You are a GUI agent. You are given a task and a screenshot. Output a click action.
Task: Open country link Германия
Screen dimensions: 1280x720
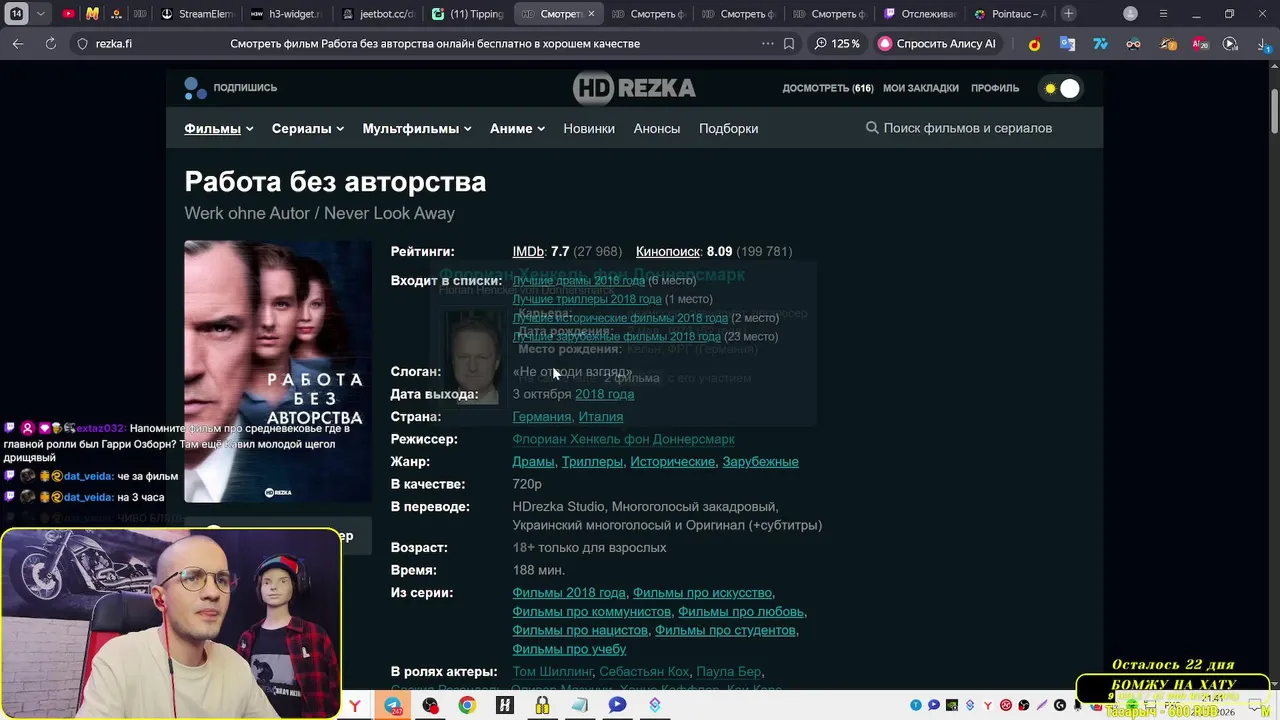[541, 416]
